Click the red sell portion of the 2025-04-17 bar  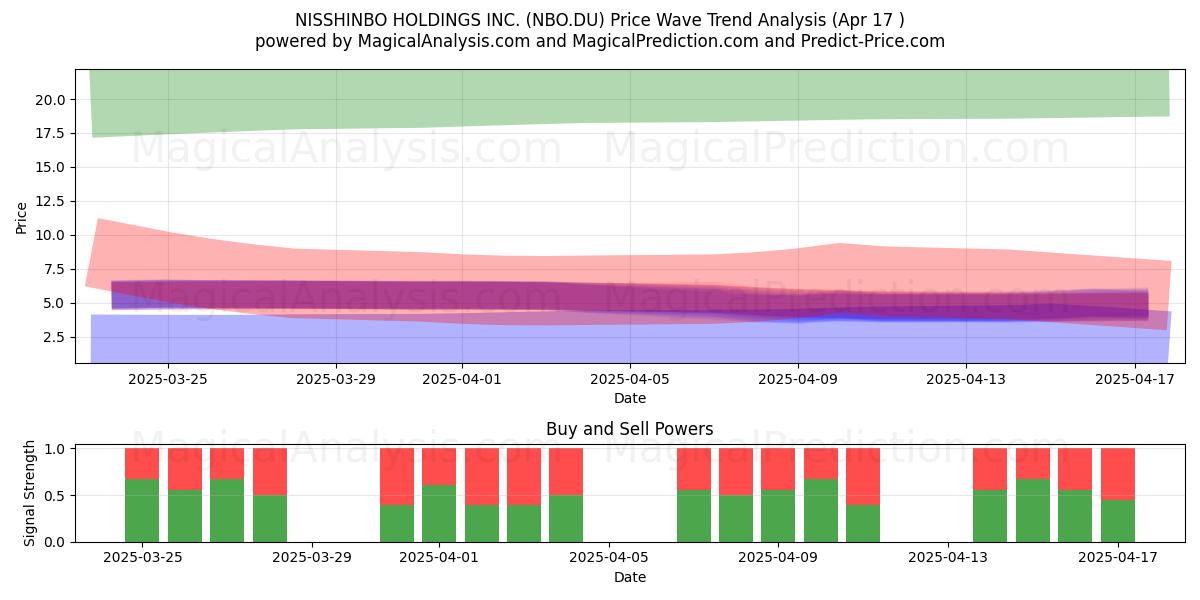click(x=1117, y=474)
